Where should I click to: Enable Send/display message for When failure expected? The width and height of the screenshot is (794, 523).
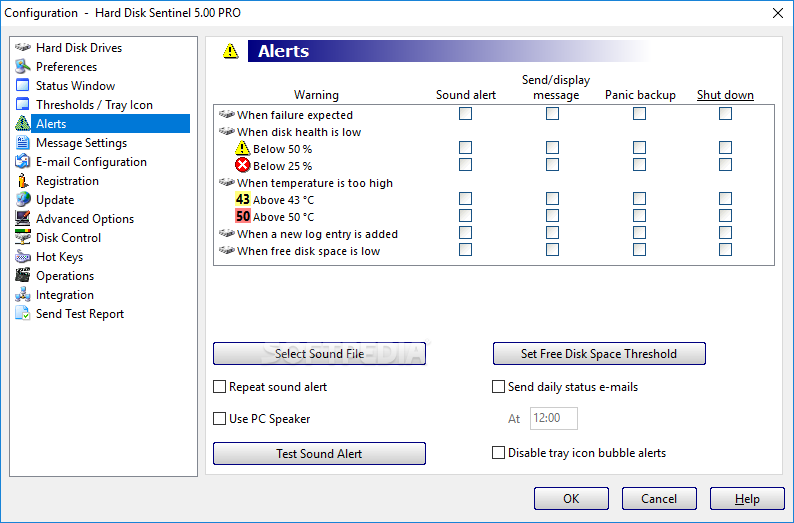(552, 113)
